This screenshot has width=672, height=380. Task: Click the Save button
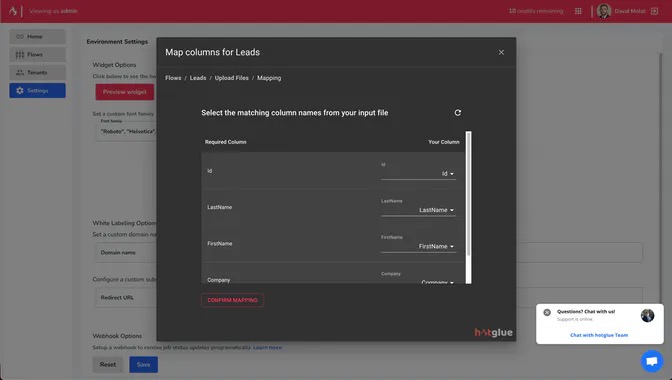click(x=144, y=365)
